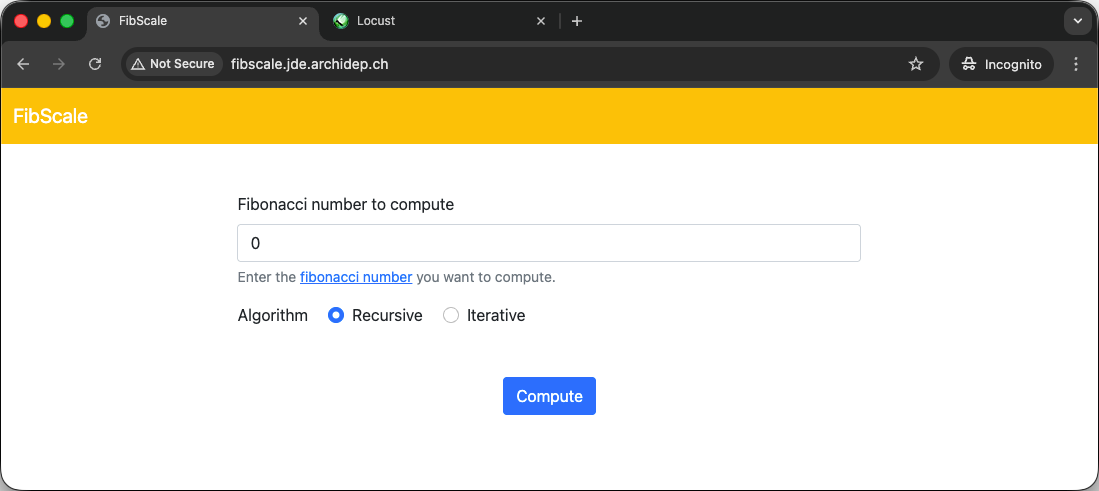Select the Iterative algorithm option
Viewport: 1099px width, 491px height.
click(x=451, y=316)
